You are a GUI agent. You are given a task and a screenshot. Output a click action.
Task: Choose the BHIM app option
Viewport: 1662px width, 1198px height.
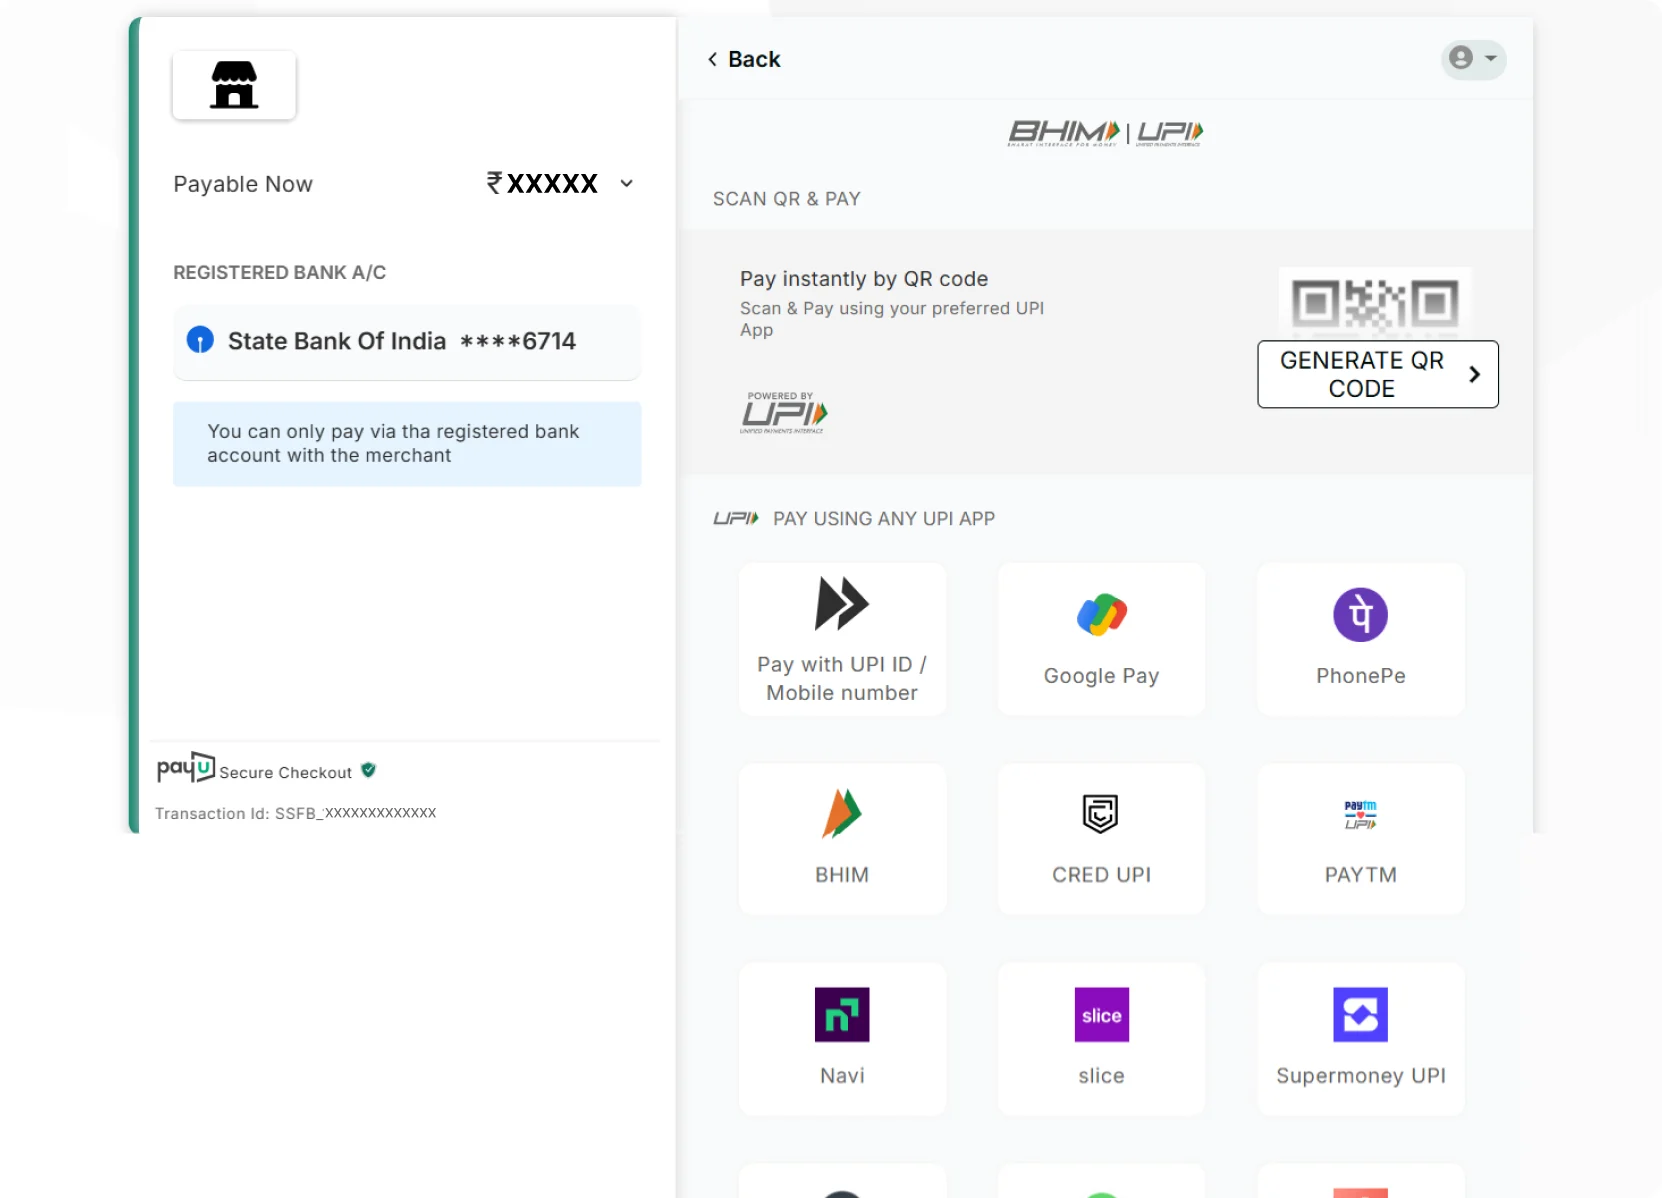coord(842,839)
